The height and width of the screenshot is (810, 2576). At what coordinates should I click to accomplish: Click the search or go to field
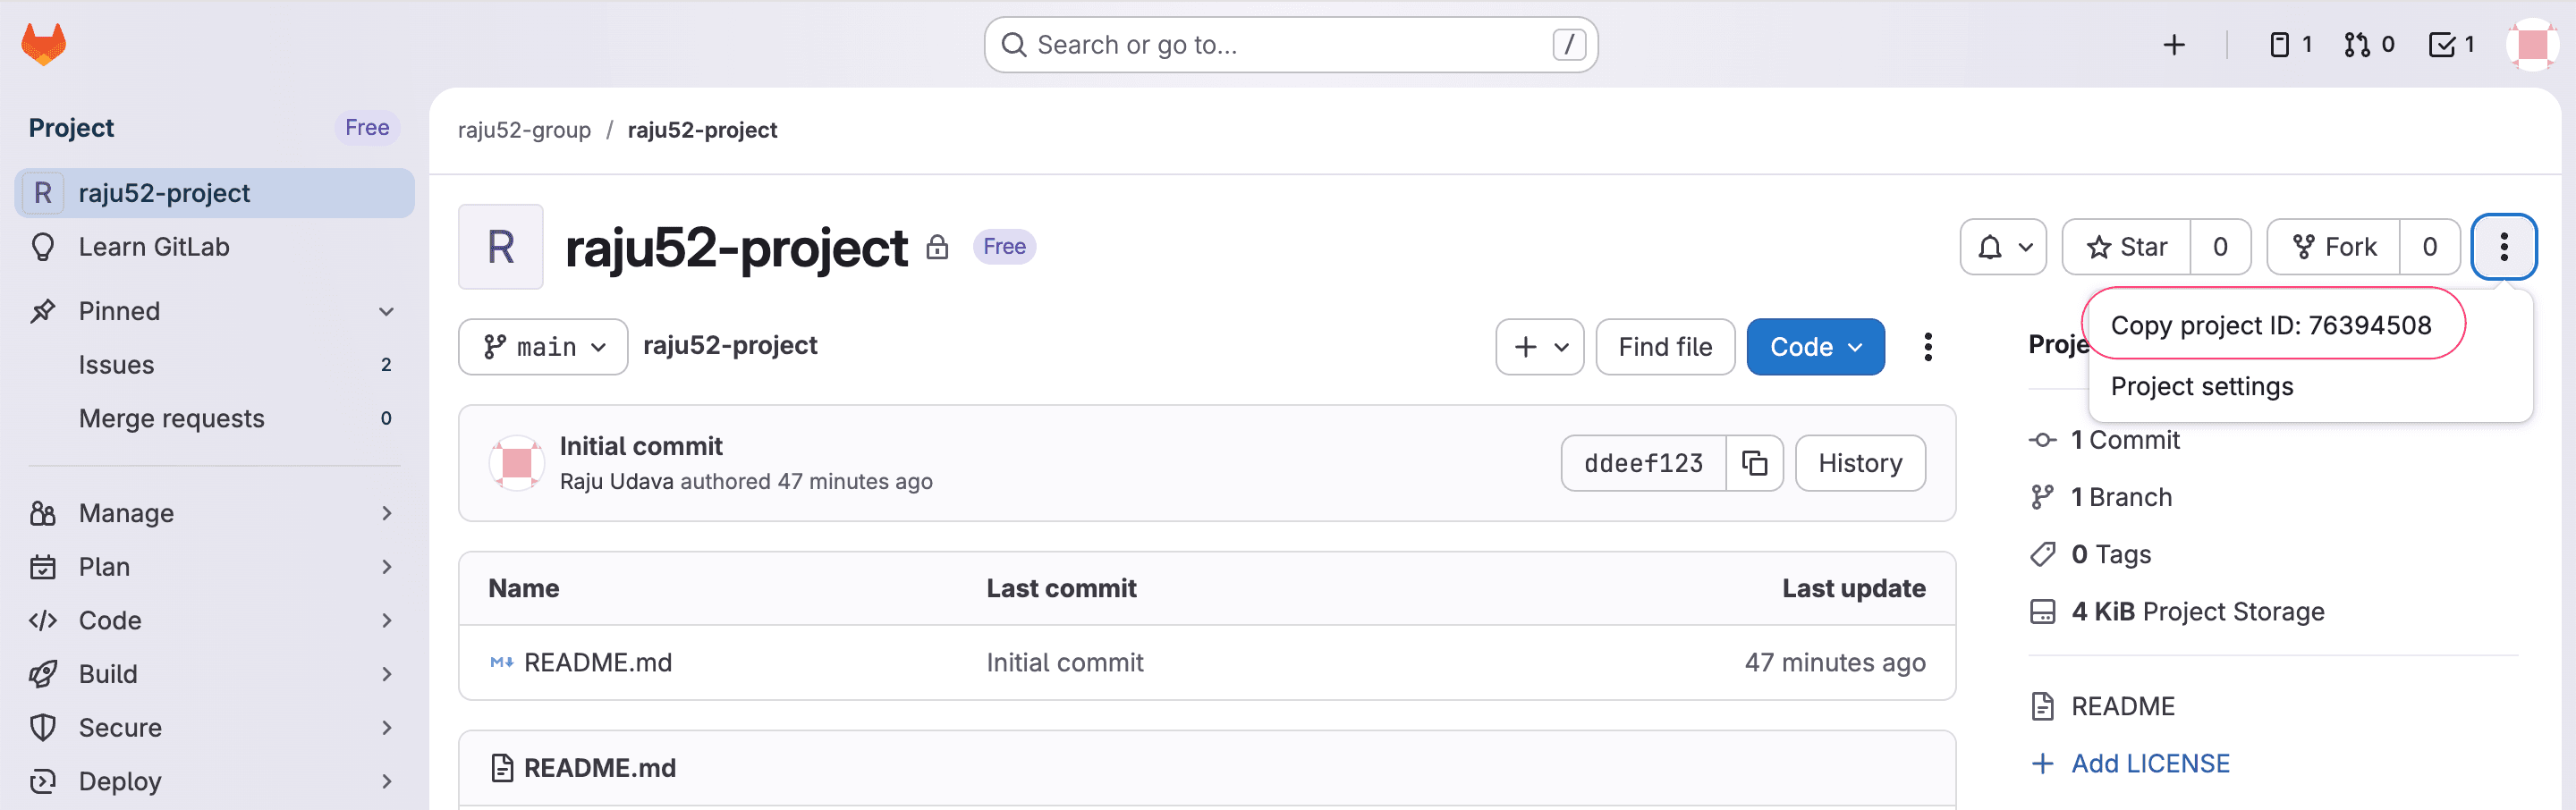point(1290,45)
